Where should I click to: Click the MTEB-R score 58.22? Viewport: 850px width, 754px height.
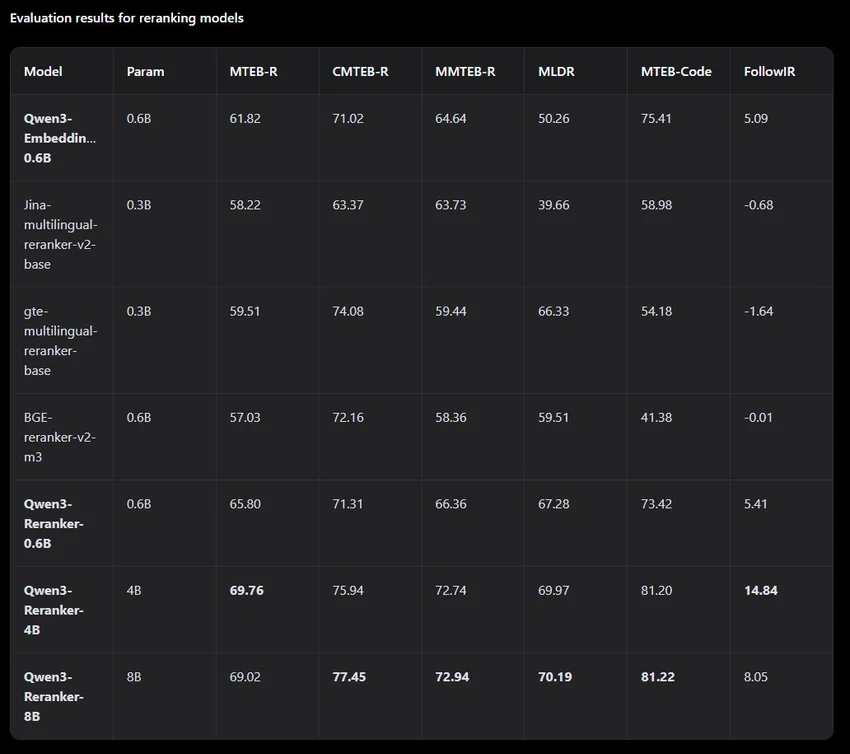coord(245,205)
